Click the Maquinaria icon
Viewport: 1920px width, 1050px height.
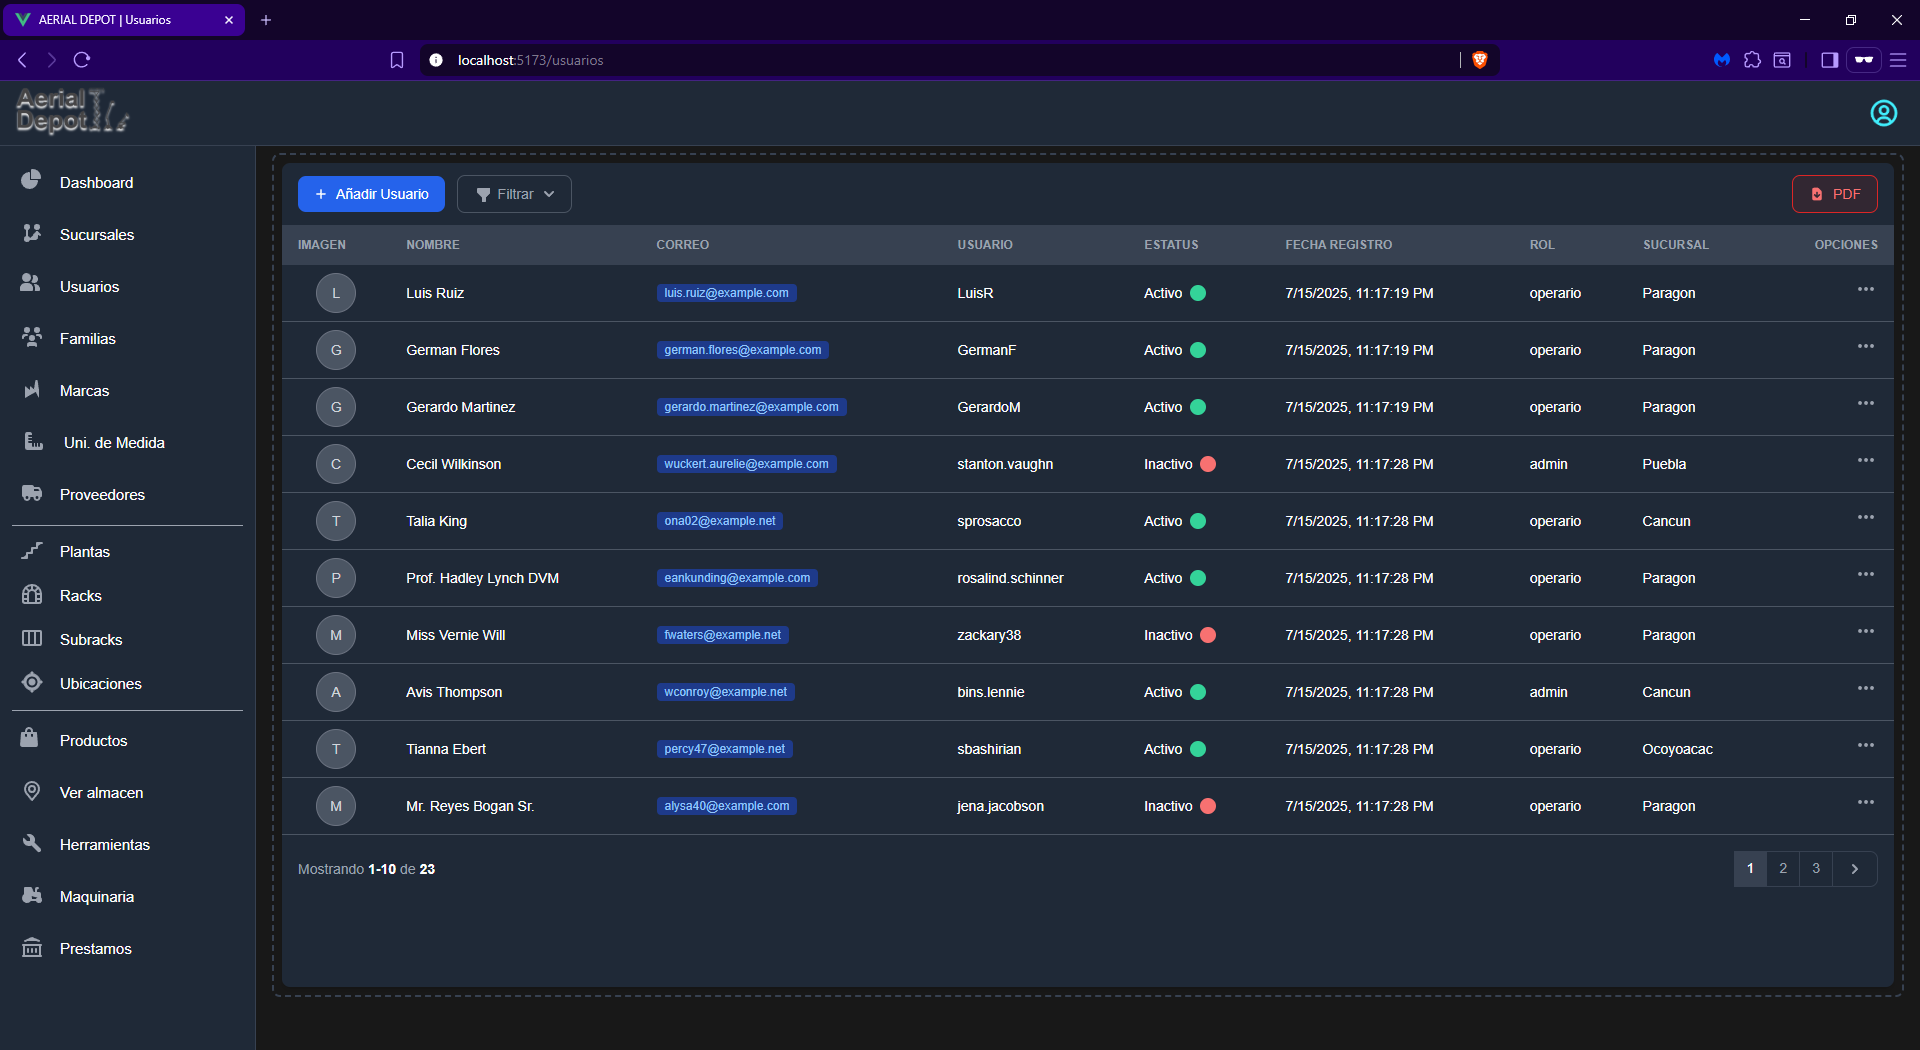click(x=32, y=895)
